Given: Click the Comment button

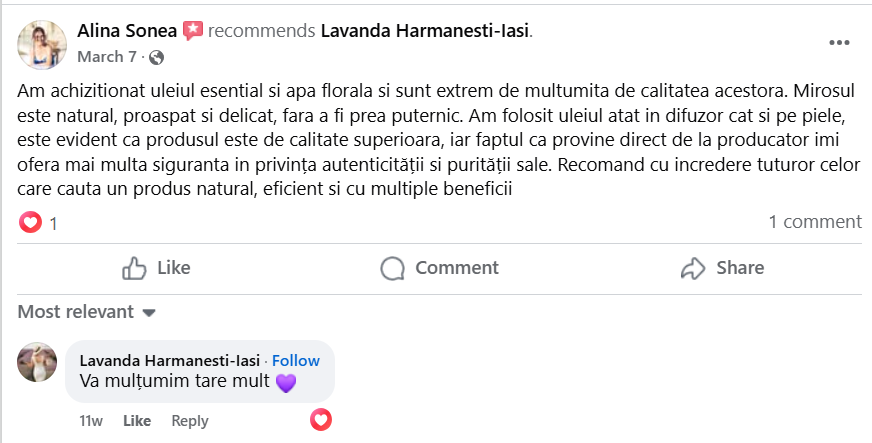Looking at the screenshot, I should [439, 268].
